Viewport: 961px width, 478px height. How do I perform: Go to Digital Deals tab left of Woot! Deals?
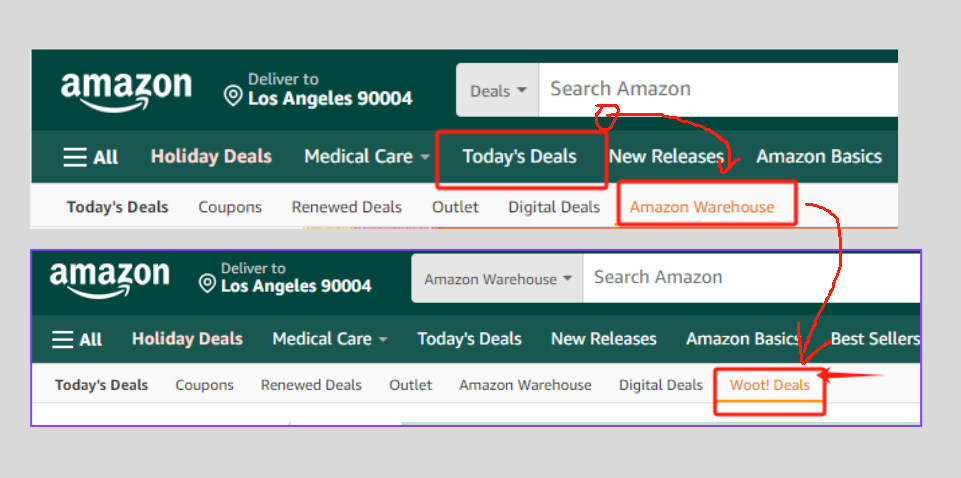tap(660, 385)
